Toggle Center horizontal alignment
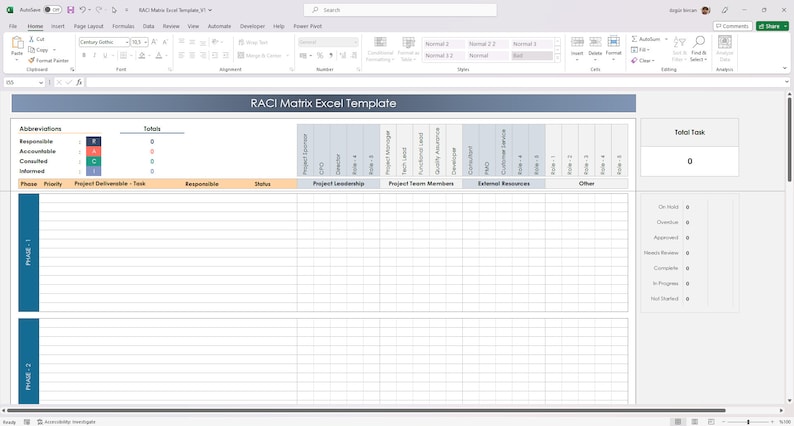Screen dimensions: 794x426 [192, 55]
